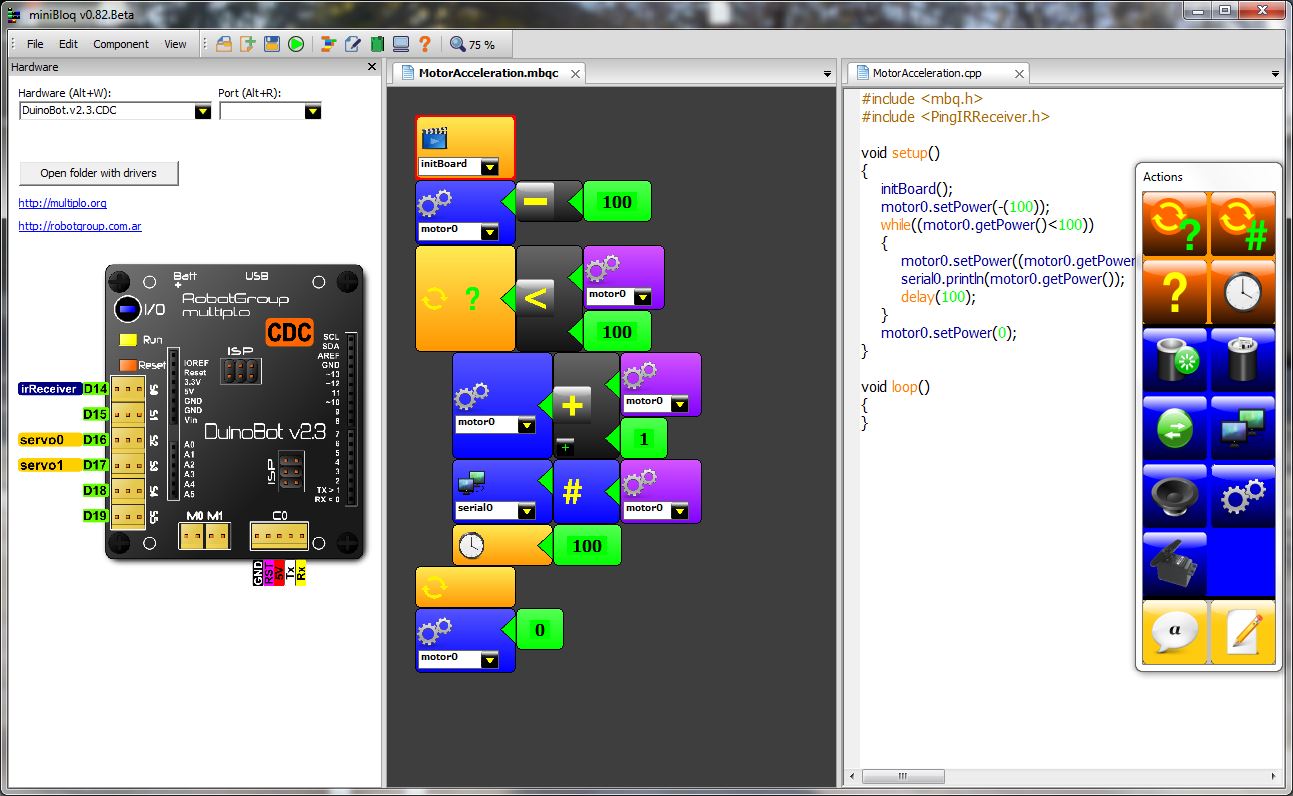Open the initBoard block dropdown

coord(490,167)
